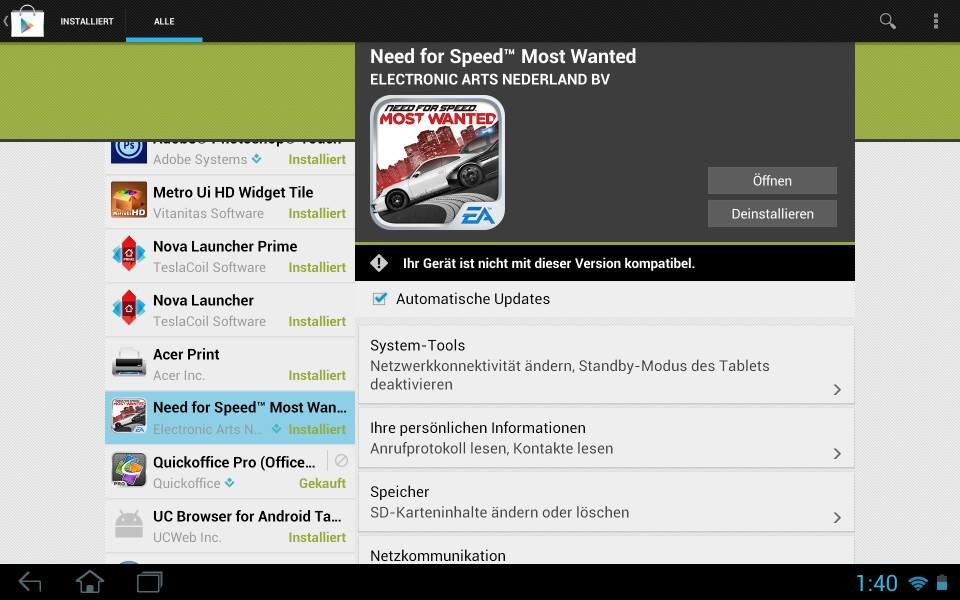This screenshot has height=600, width=960.
Task: Expand Ihre persönlichen Informationen chevron
Action: click(x=837, y=454)
